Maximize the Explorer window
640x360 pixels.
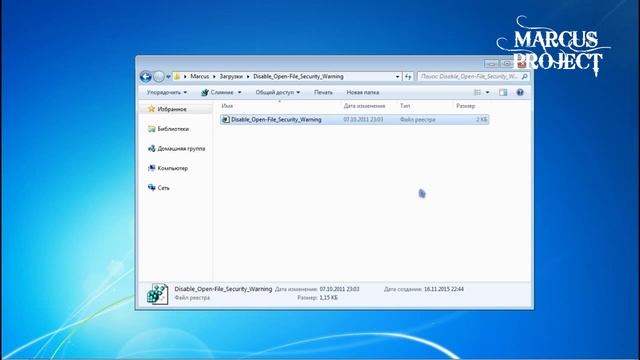click(x=507, y=64)
